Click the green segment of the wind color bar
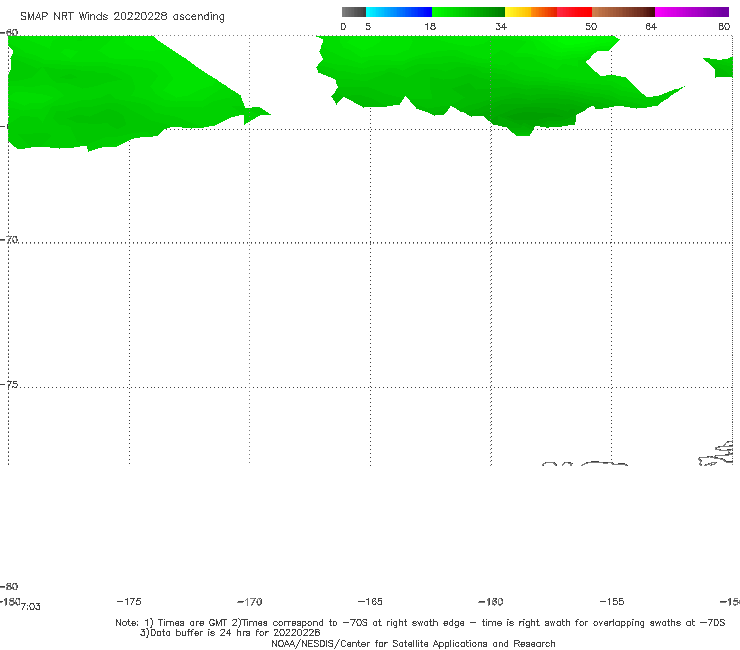This screenshot has height=650, width=740. coord(468,12)
